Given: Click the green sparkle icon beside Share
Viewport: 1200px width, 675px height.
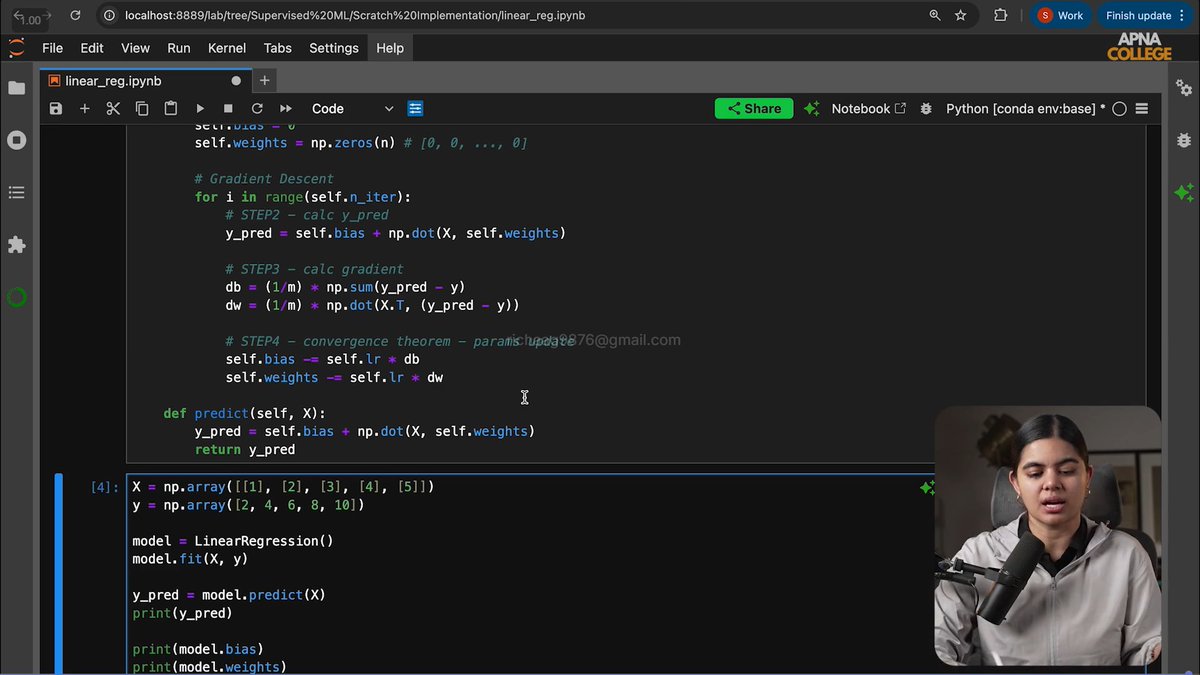Looking at the screenshot, I should pyautogui.click(x=812, y=109).
